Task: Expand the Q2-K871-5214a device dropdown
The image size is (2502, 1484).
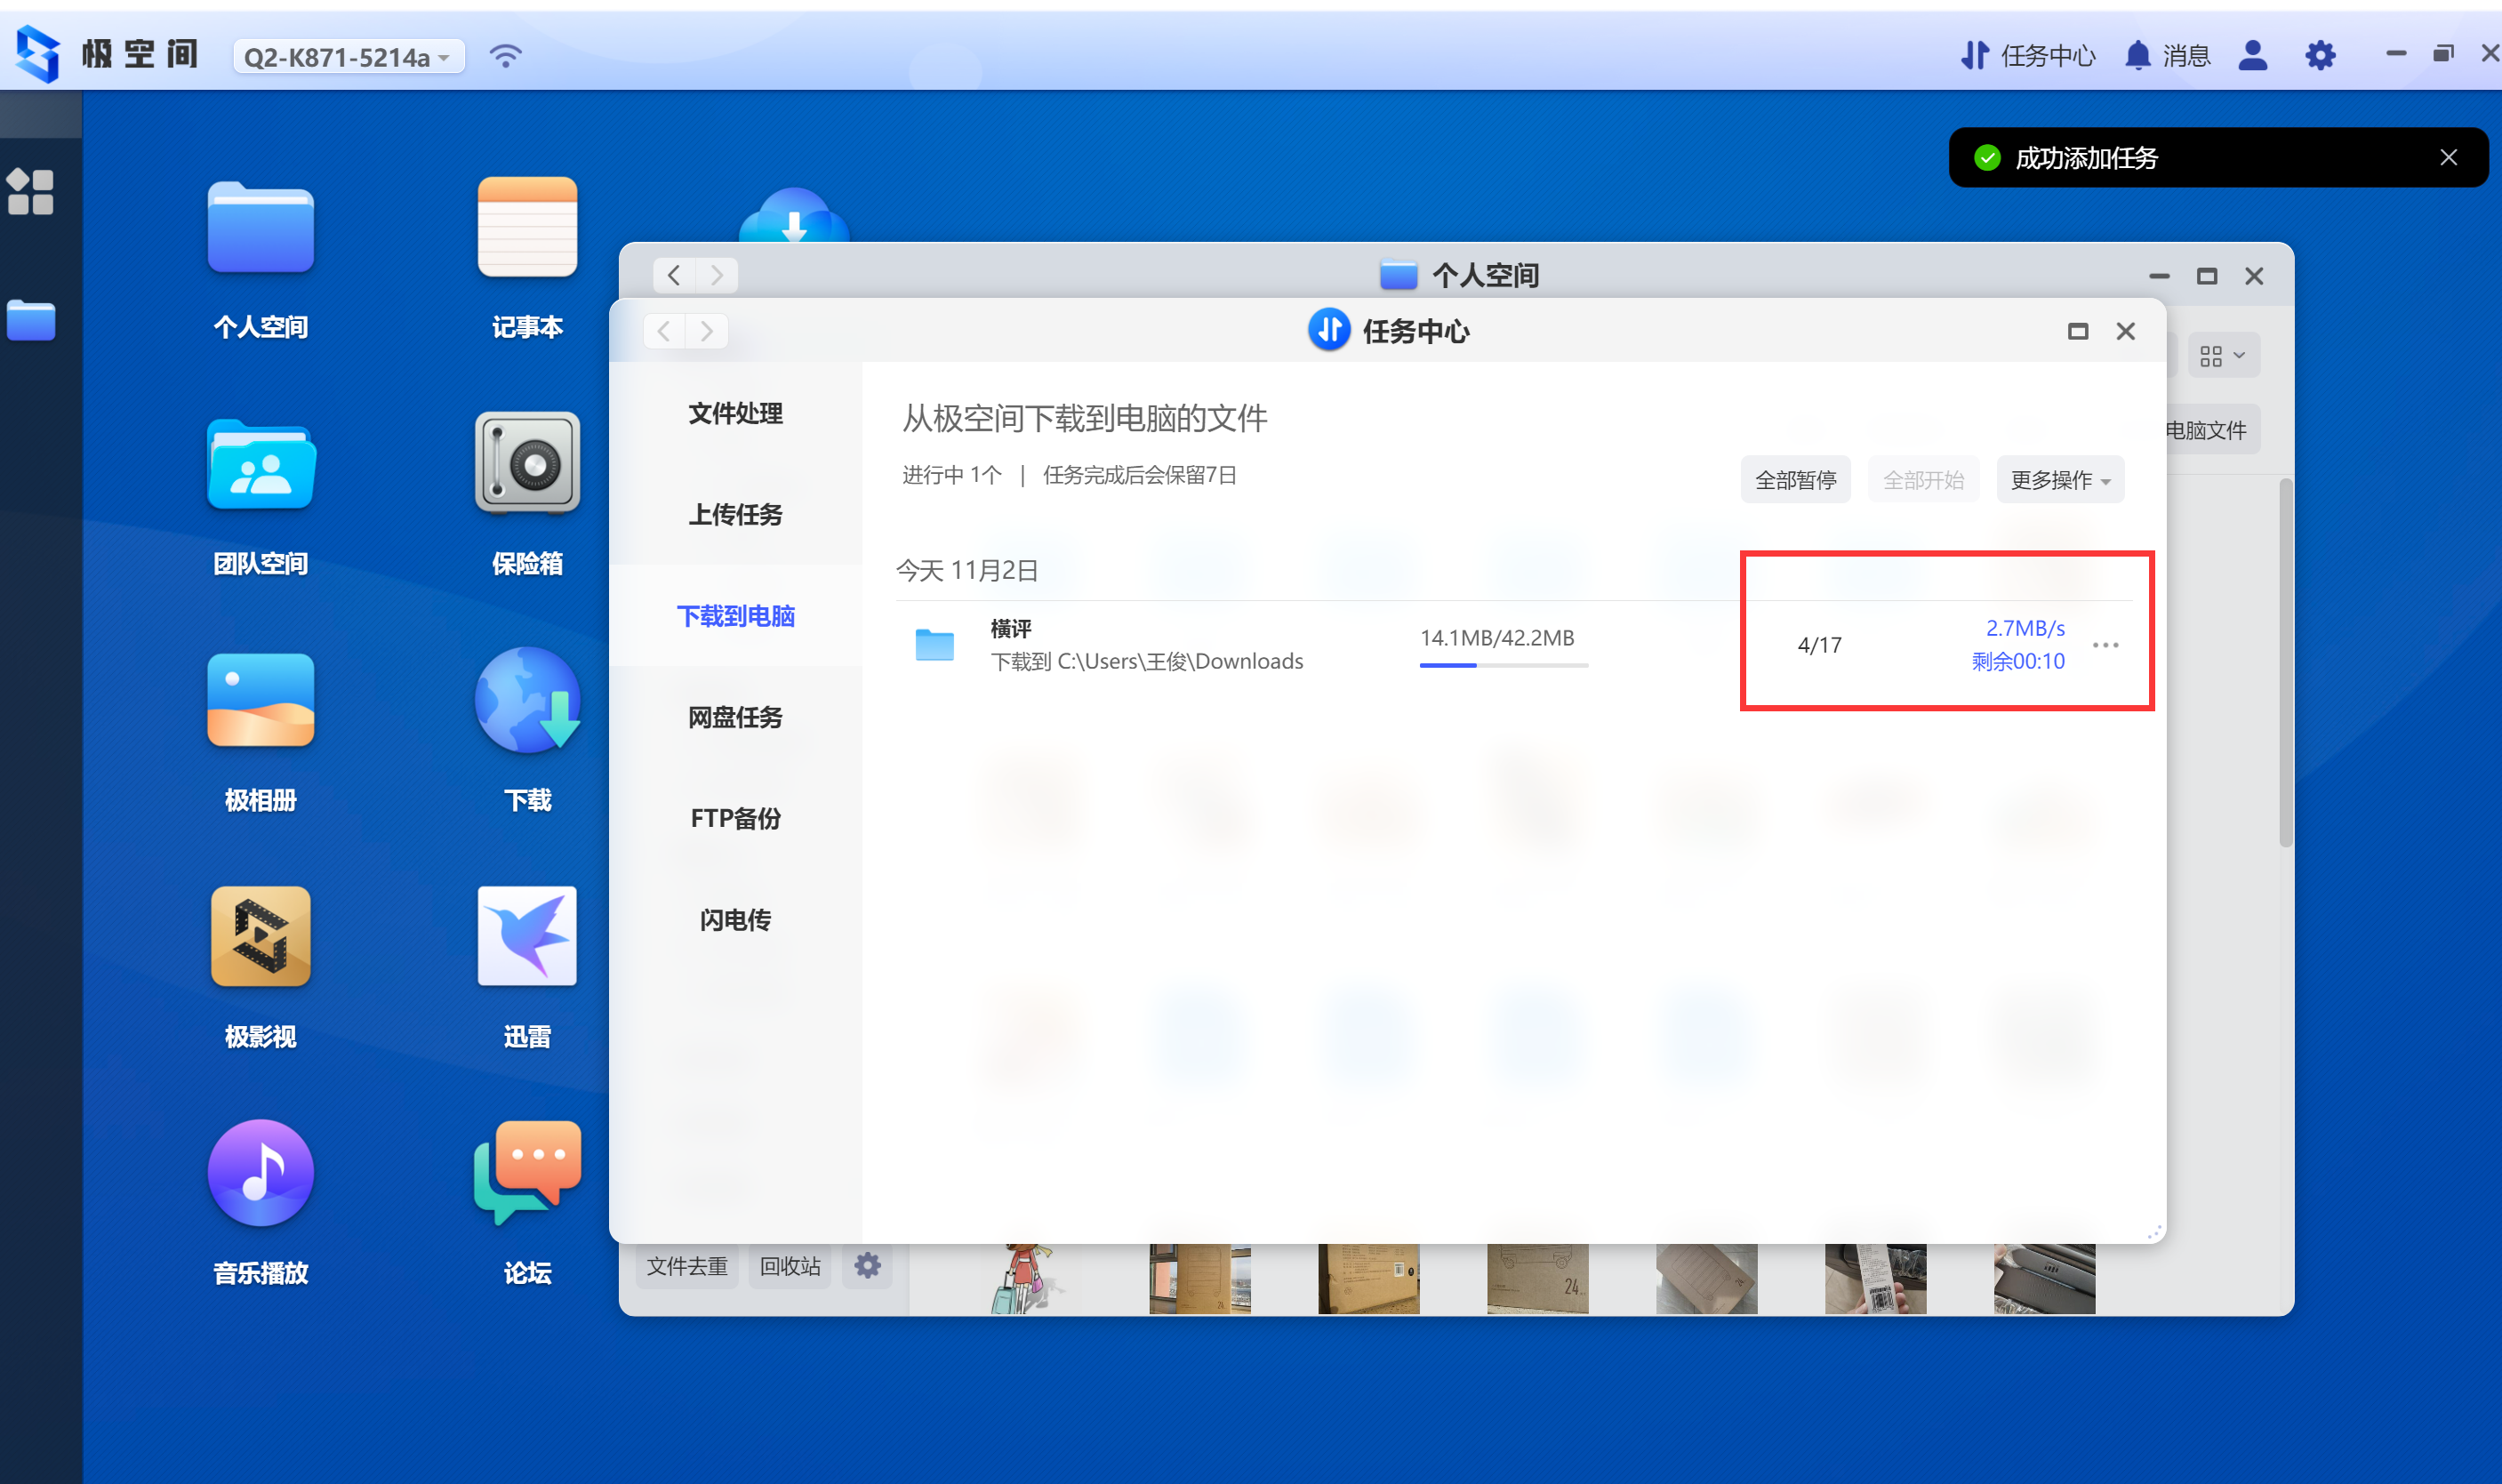Action: pyautogui.click(x=348, y=57)
